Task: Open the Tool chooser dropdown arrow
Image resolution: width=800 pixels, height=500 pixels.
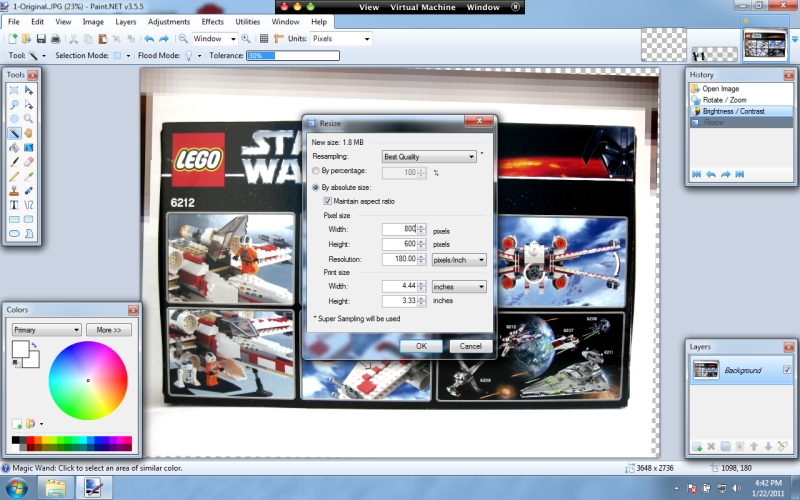Action: tap(44, 56)
